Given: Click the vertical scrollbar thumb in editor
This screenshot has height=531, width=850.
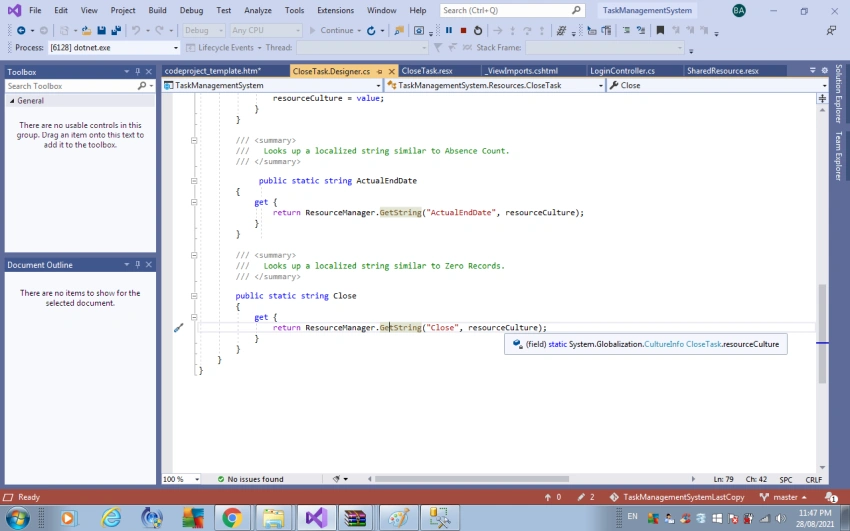Looking at the screenshot, I should pyautogui.click(x=822, y=333).
